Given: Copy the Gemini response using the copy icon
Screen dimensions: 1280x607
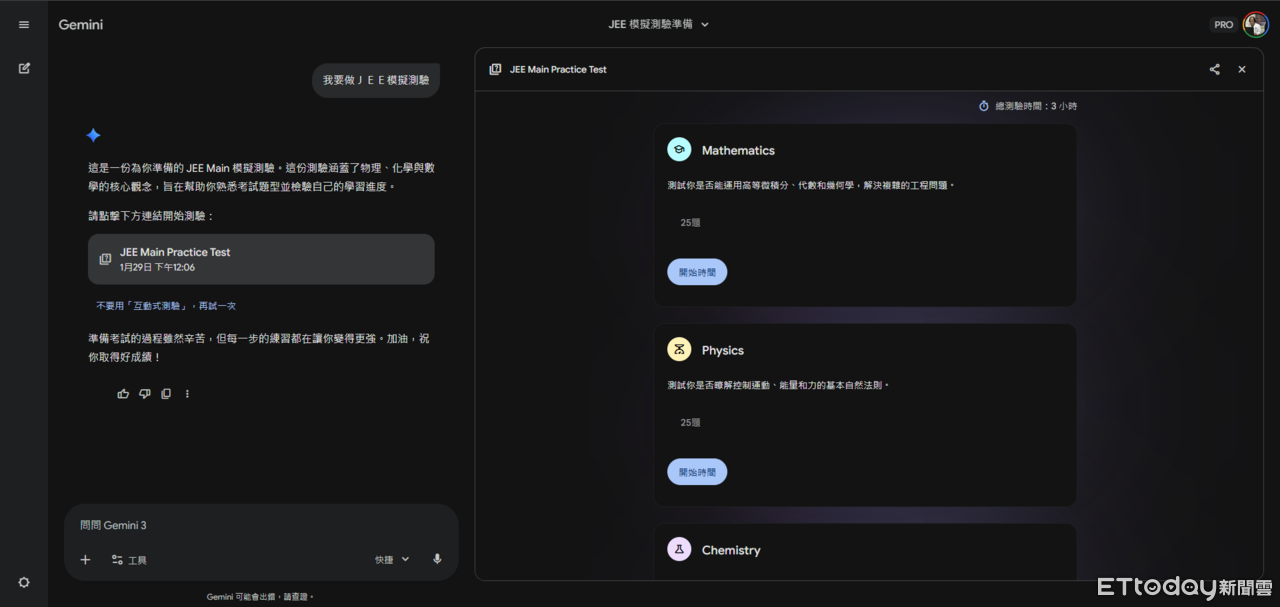Looking at the screenshot, I should (166, 393).
